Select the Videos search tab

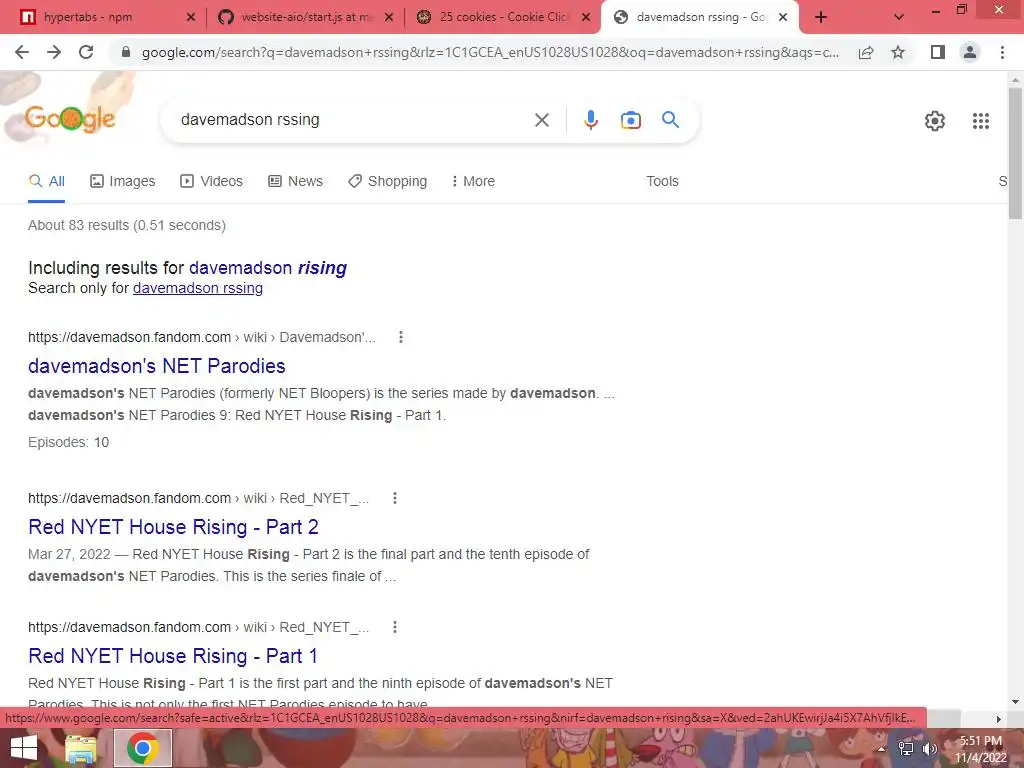(212, 181)
